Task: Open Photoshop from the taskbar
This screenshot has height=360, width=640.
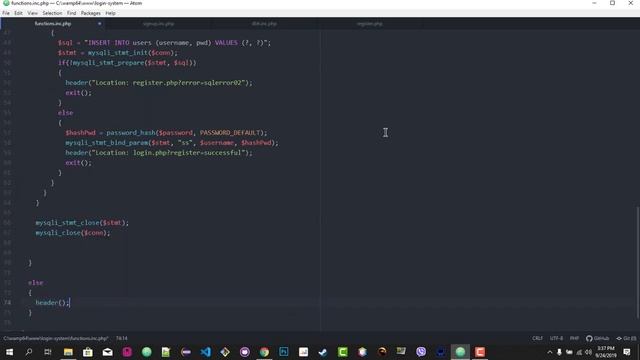Action: tap(284, 352)
